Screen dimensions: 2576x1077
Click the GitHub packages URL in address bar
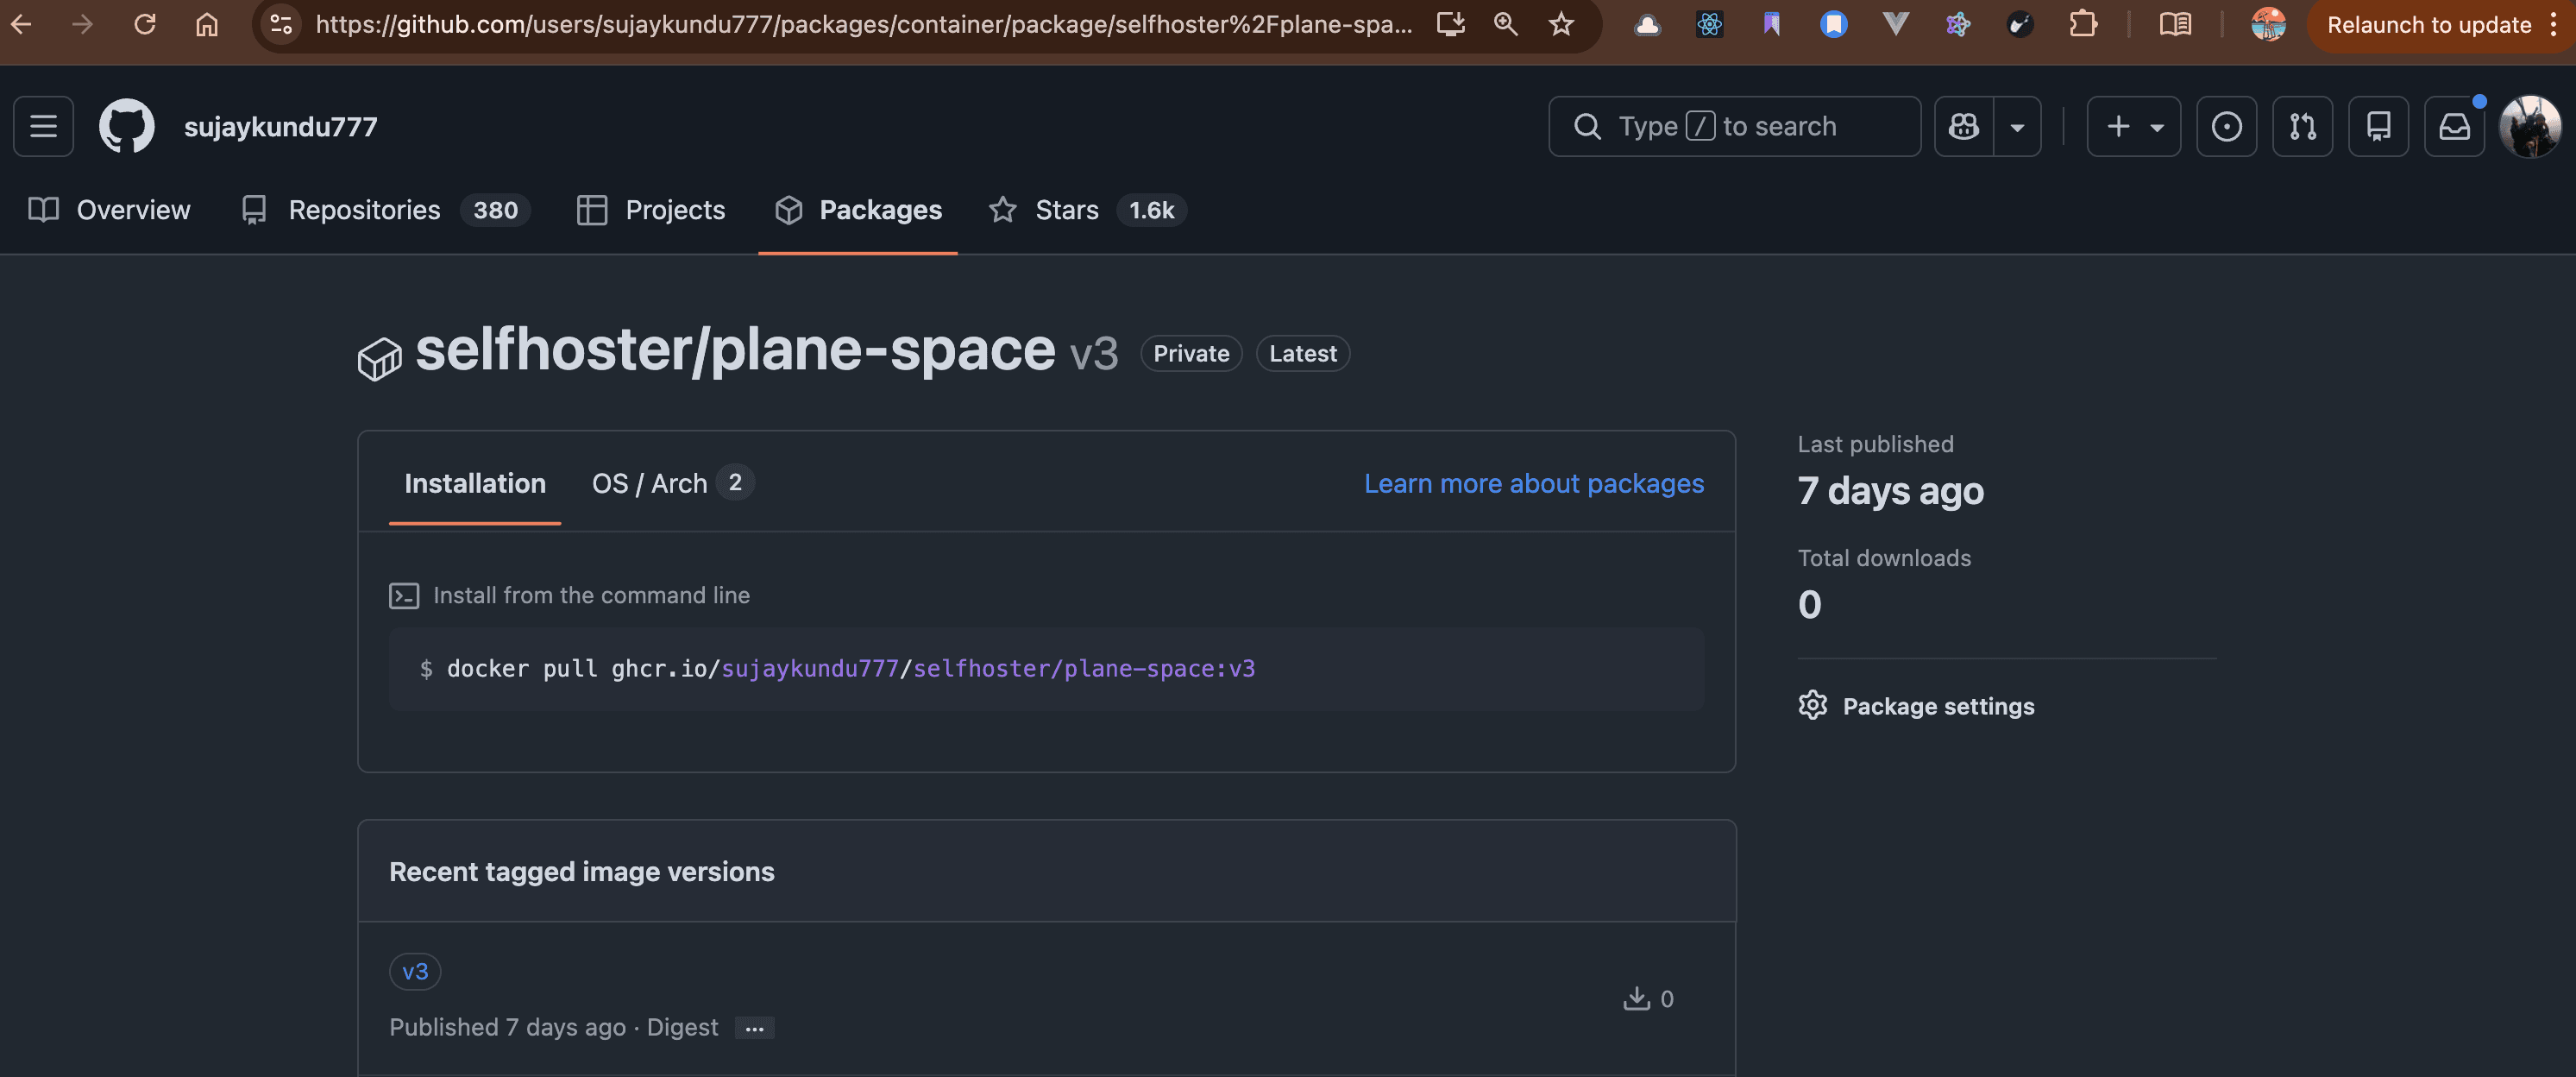click(x=864, y=24)
